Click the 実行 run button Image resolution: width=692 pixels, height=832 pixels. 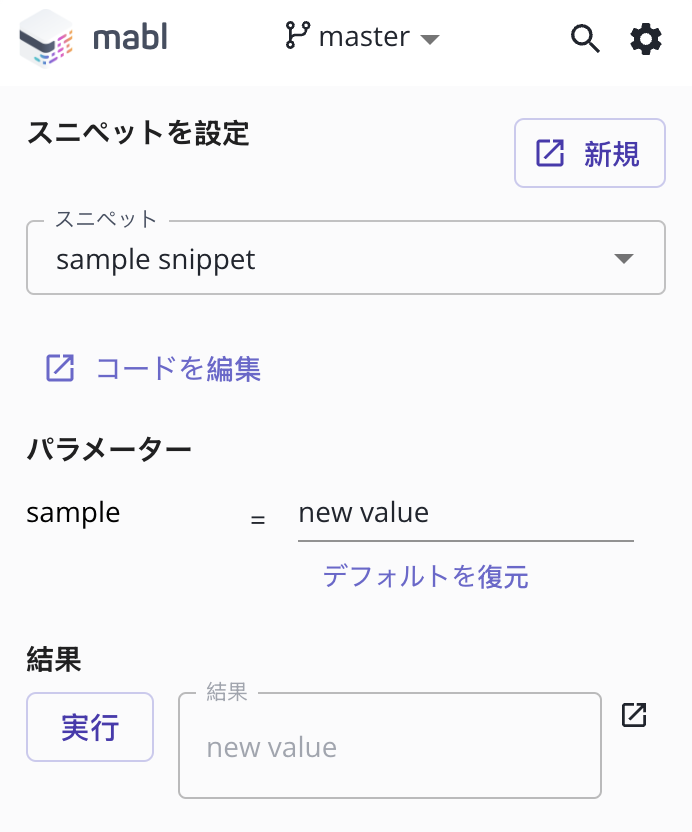(90, 727)
